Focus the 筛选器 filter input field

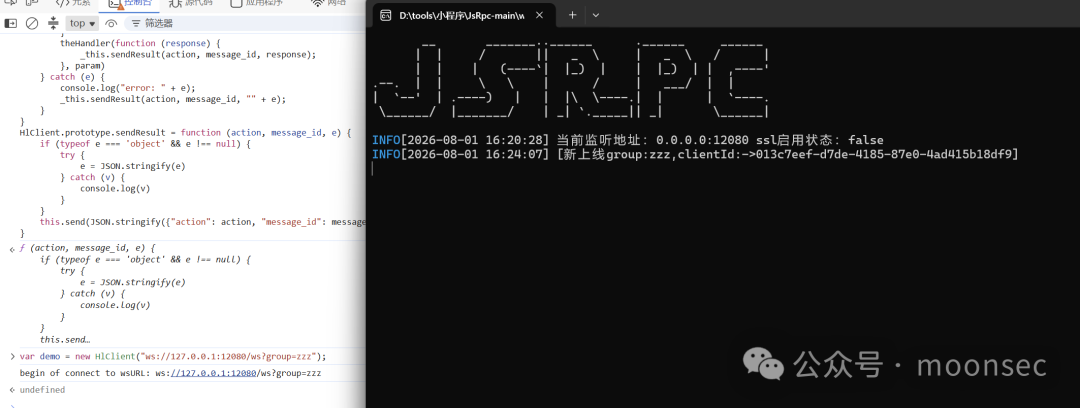click(245, 23)
